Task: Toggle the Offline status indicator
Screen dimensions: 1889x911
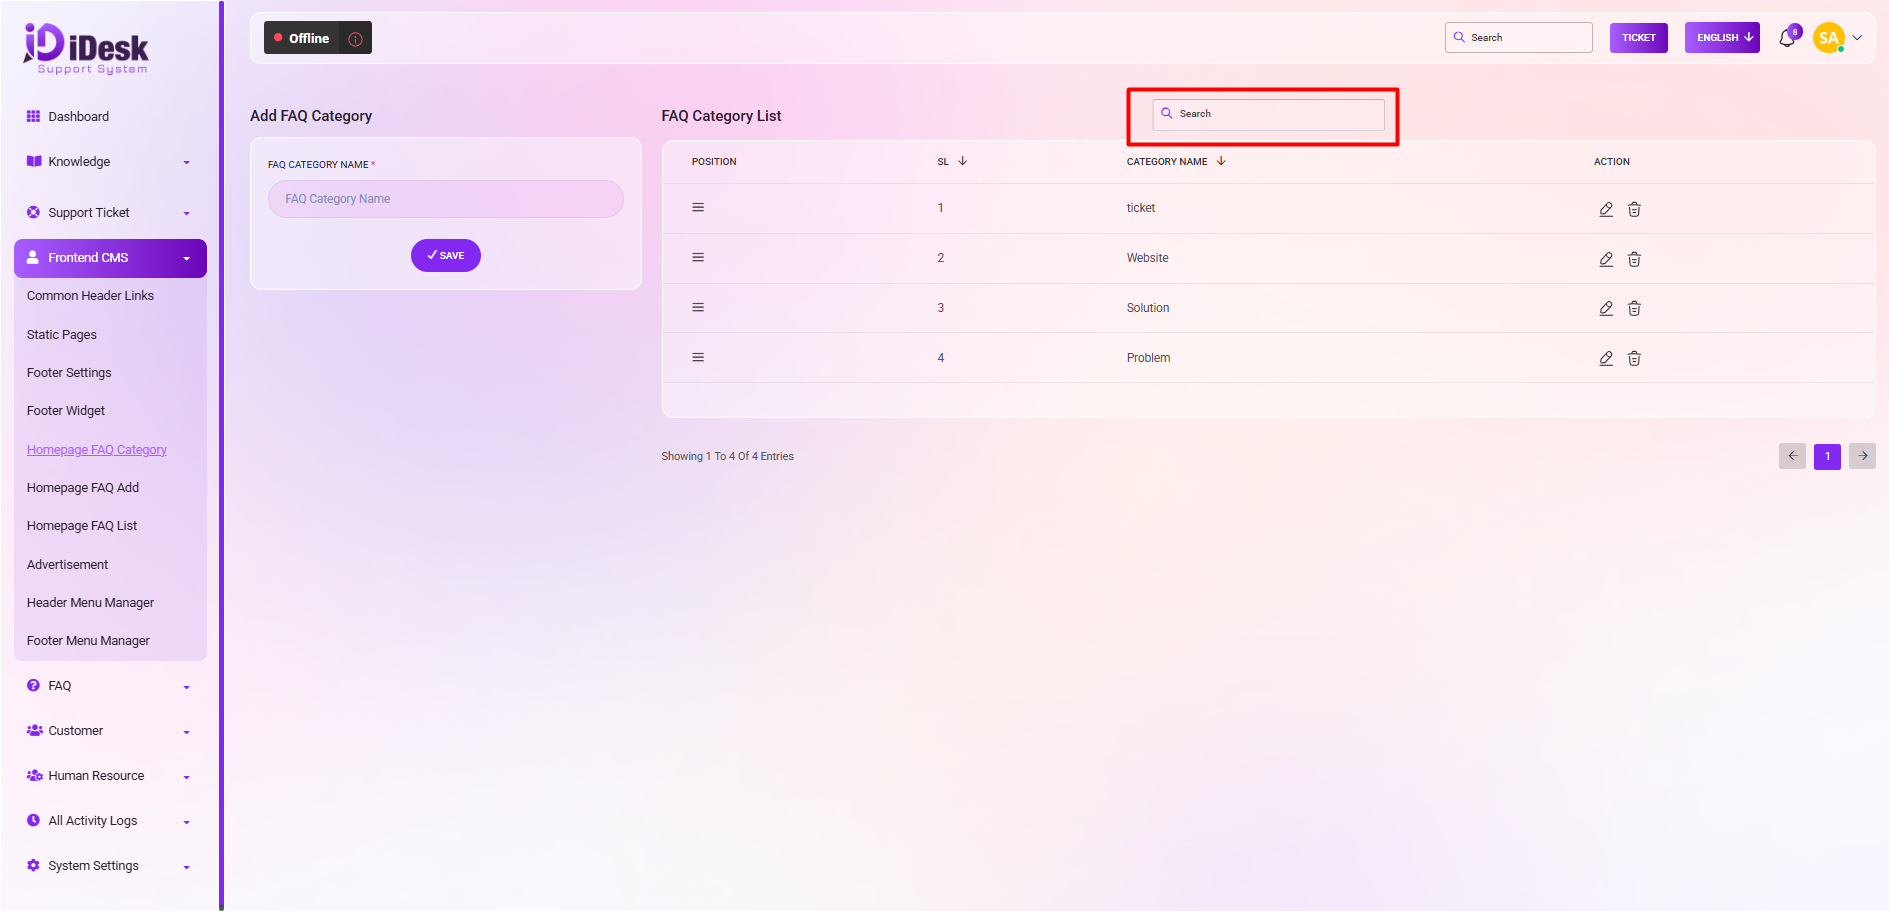Action: coord(302,38)
